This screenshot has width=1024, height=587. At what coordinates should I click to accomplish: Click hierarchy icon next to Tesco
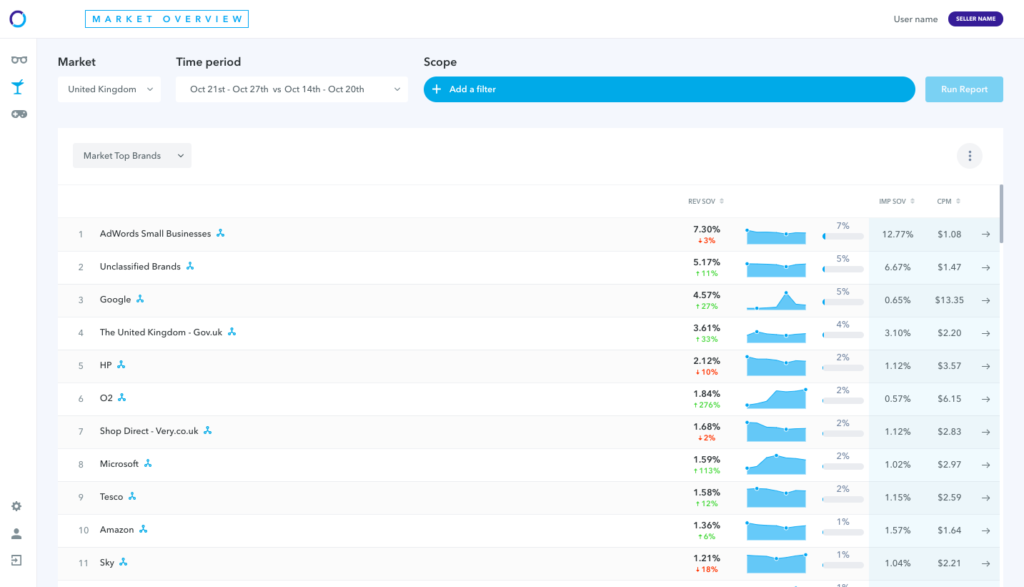coord(133,496)
